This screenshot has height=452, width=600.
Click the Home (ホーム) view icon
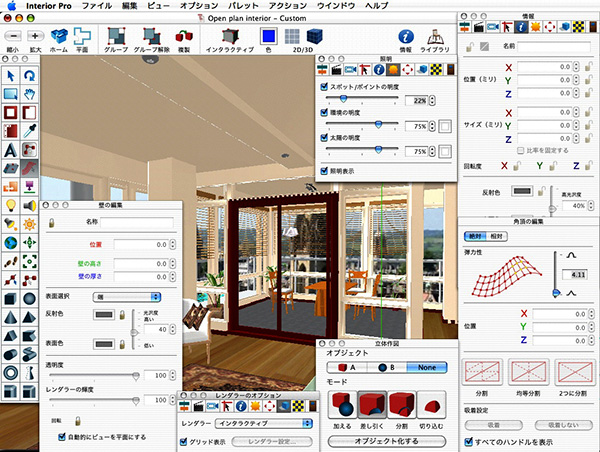[x=59, y=36]
